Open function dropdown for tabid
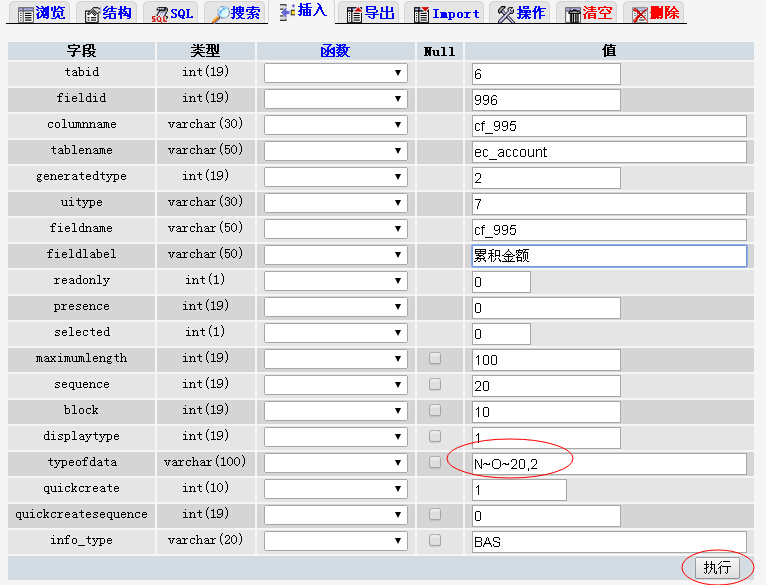The image size is (766, 585). tap(336, 73)
